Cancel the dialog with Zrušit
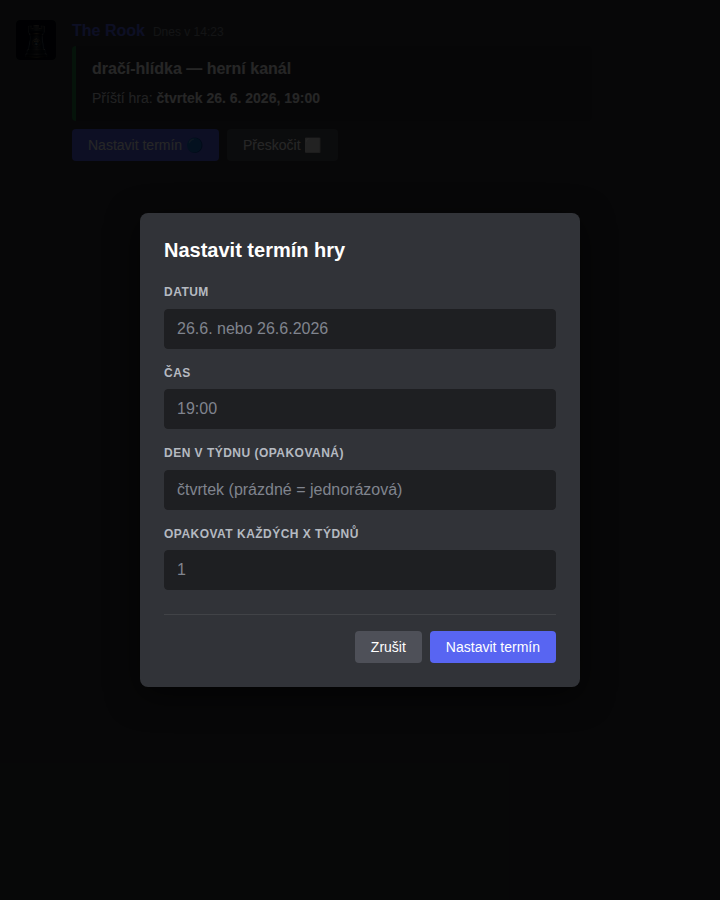The image size is (720, 900). (388, 647)
